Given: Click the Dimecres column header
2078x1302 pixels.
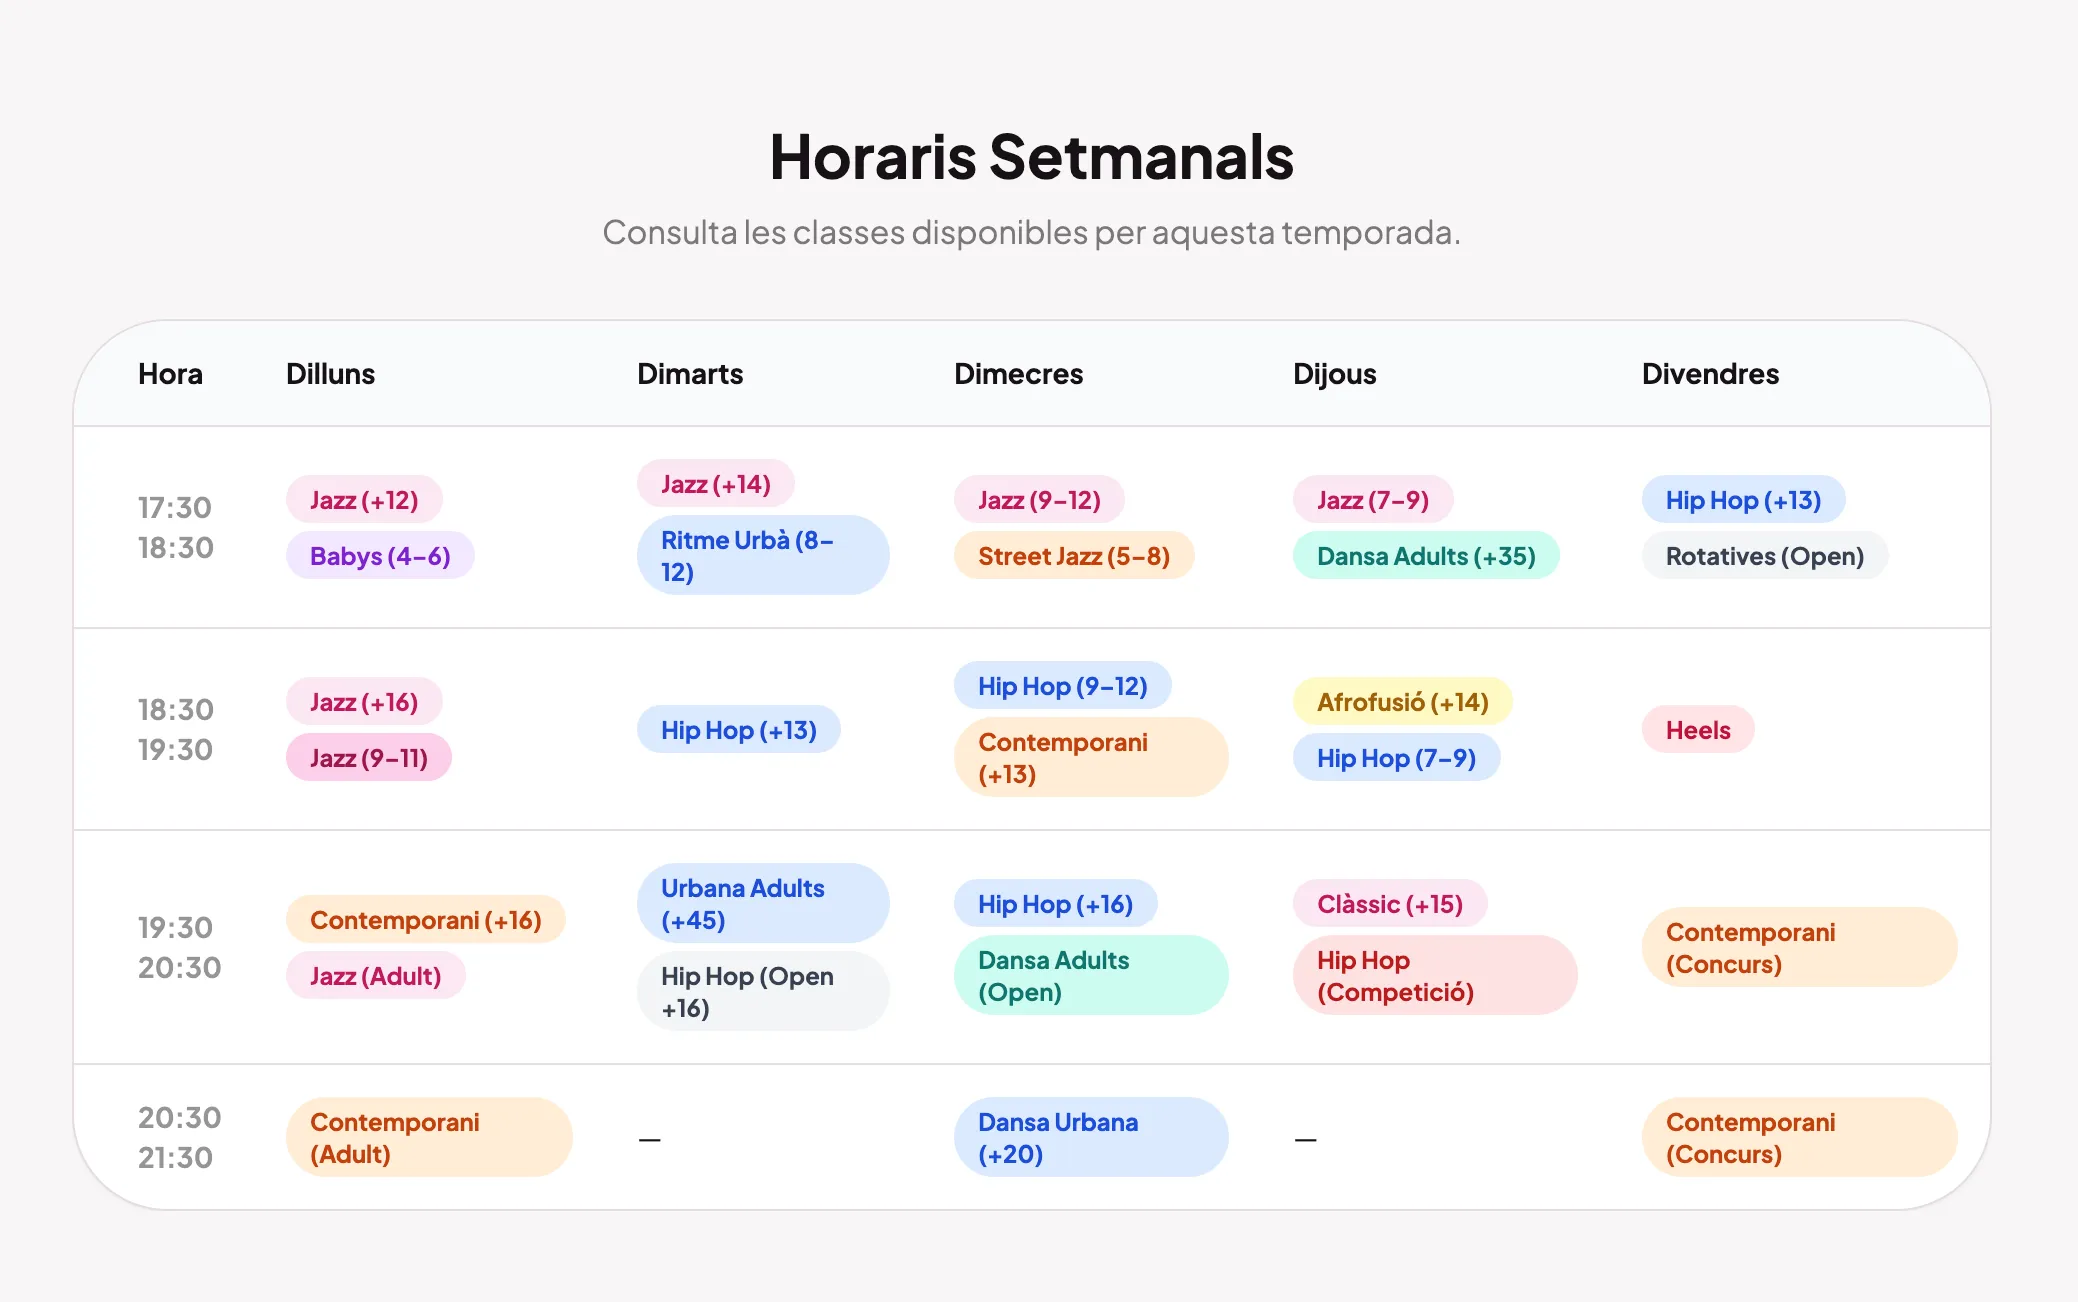Looking at the screenshot, I should (x=1018, y=374).
